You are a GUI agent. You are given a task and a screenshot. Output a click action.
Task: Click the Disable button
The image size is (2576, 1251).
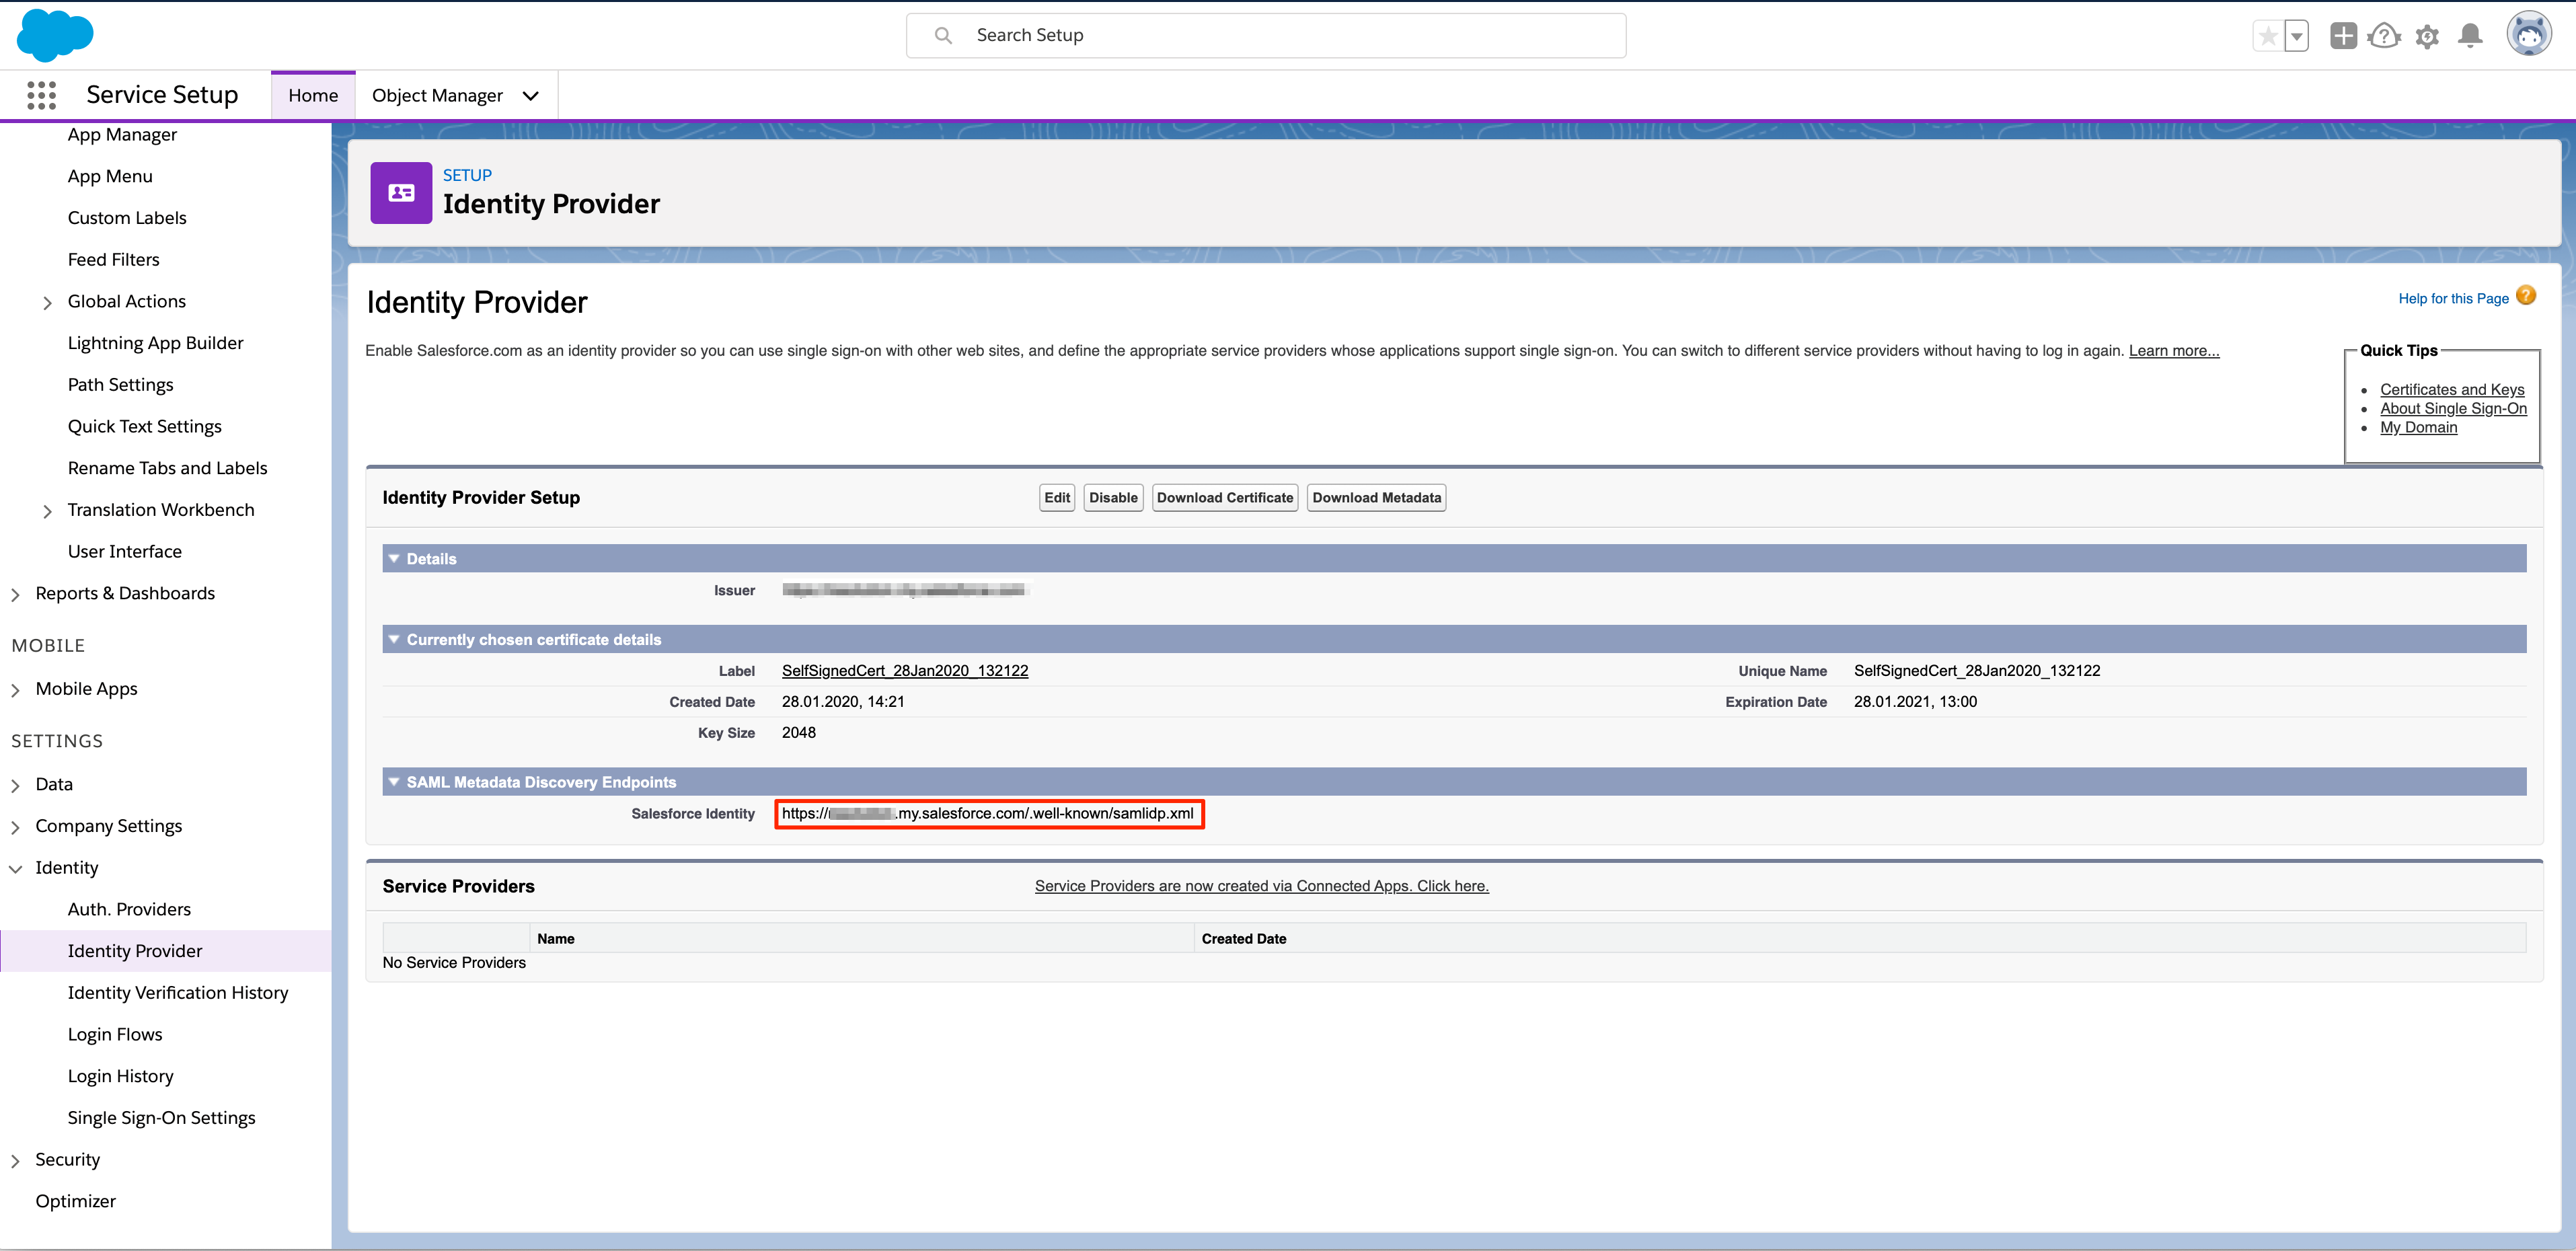(1113, 497)
